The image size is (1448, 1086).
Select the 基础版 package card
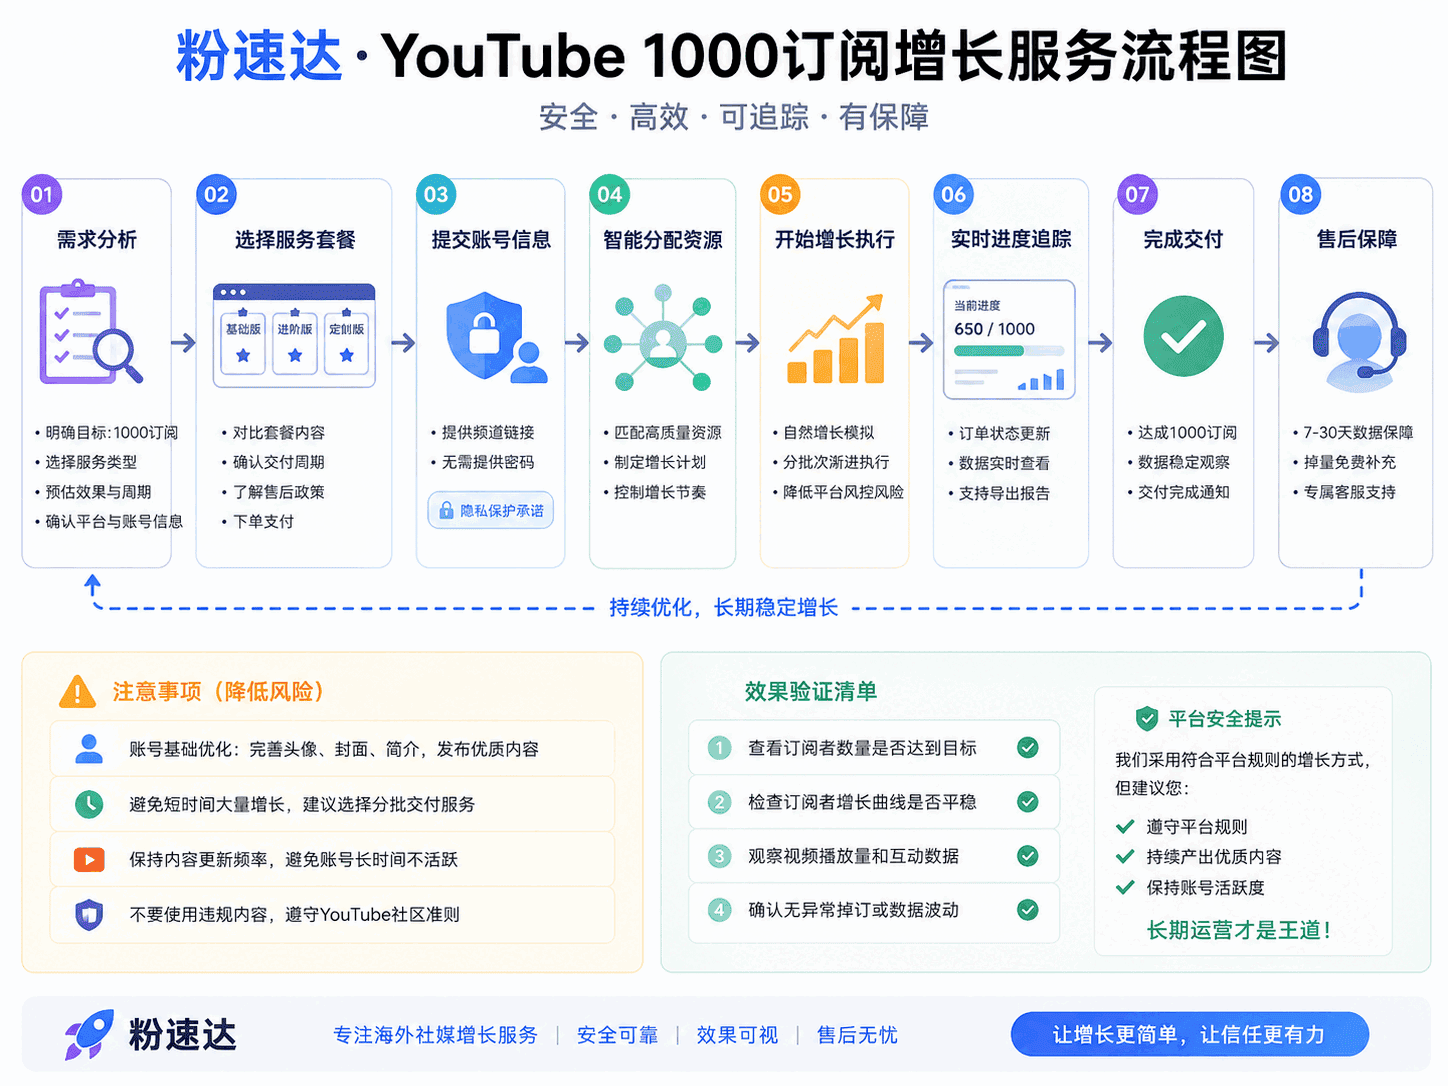coord(243,341)
